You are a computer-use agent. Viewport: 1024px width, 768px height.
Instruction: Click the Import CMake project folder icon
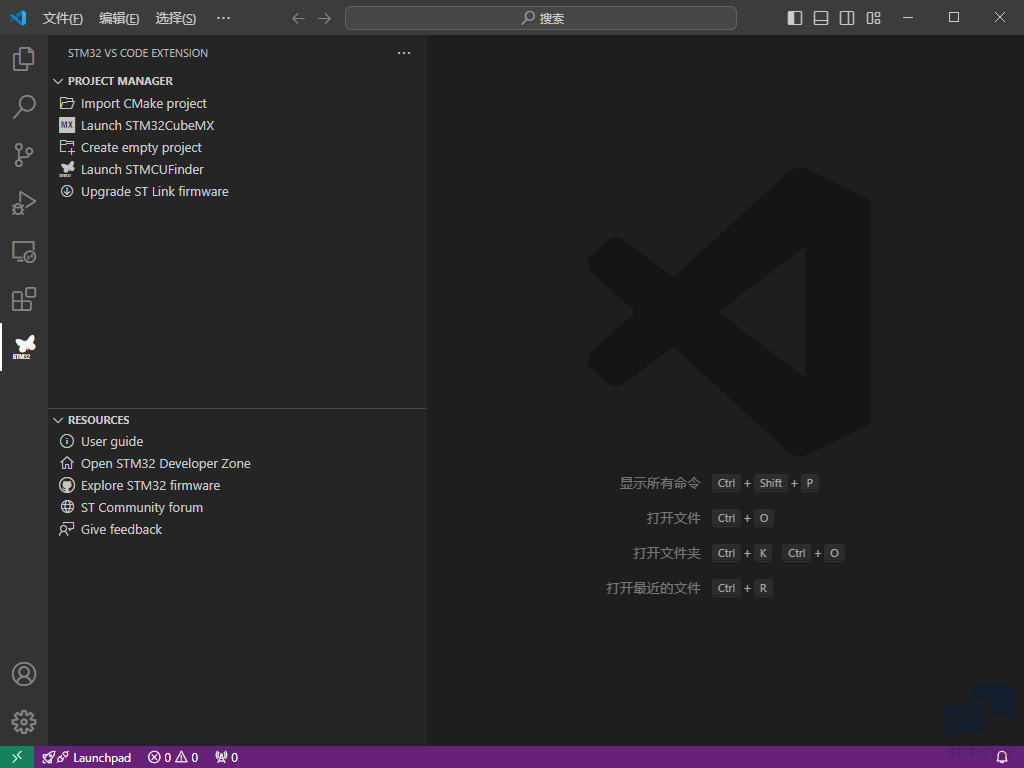coord(67,103)
